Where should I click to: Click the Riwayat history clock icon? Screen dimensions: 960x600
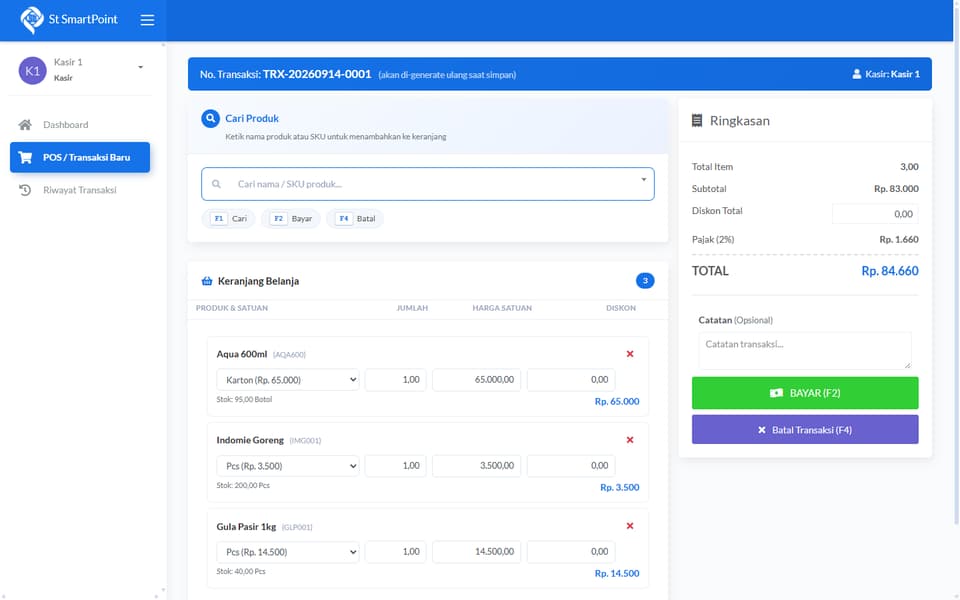[x=25, y=190]
